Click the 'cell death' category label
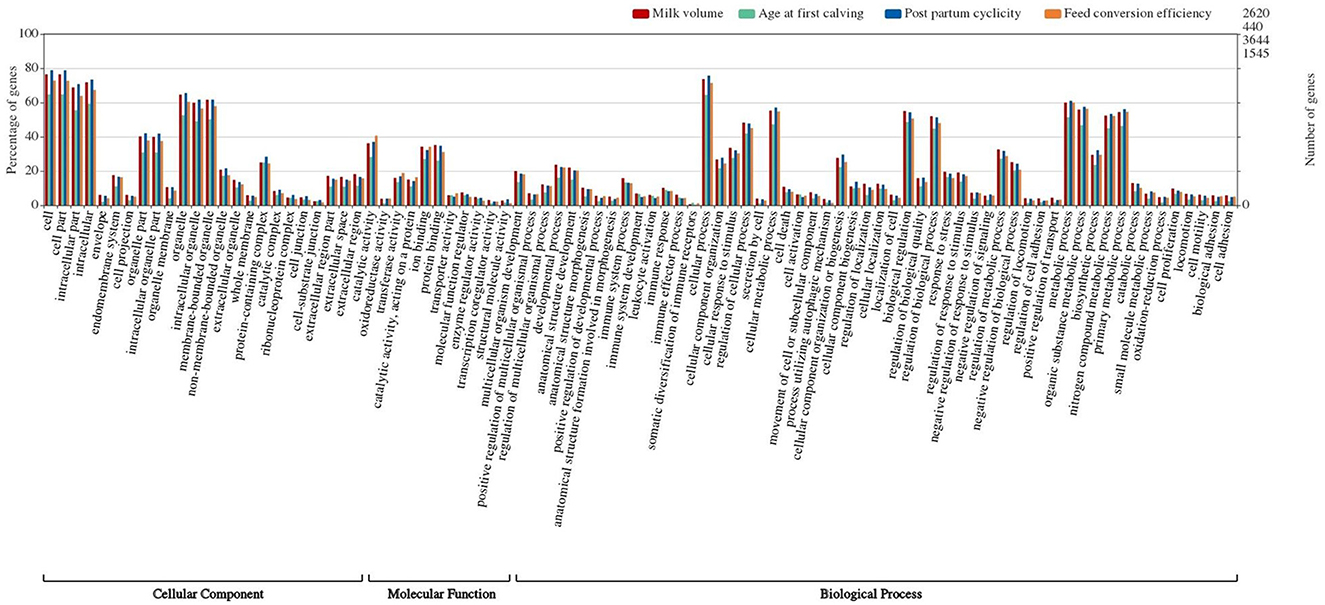The image size is (1325, 605). [785, 236]
